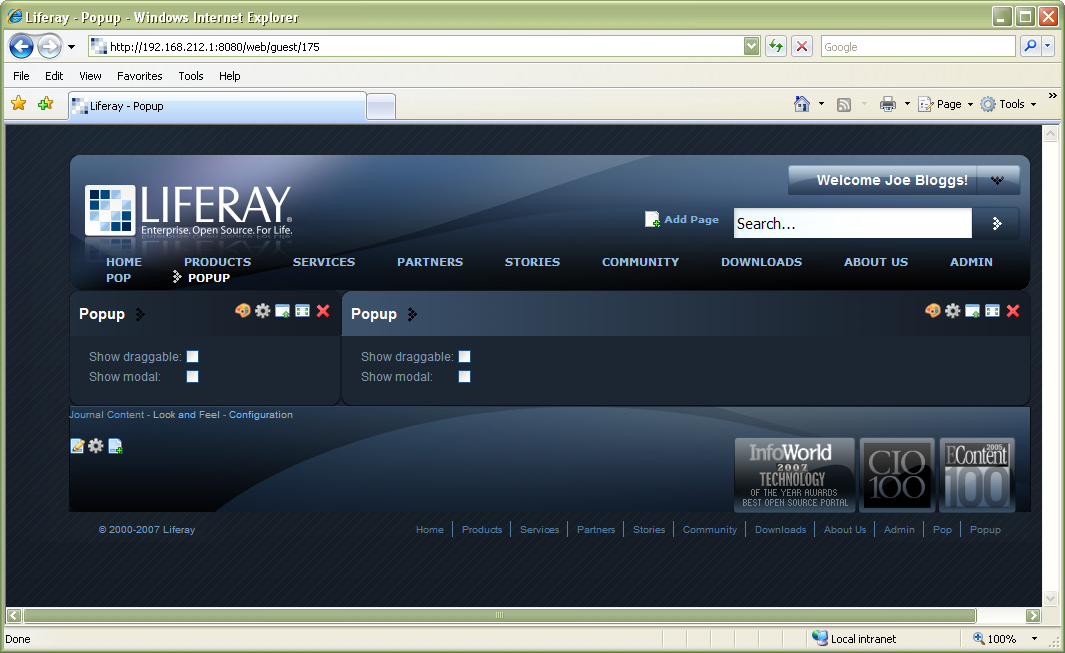Open configuration gear in right Popup portlet
This screenshot has height=653, width=1065.
[x=953, y=311]
